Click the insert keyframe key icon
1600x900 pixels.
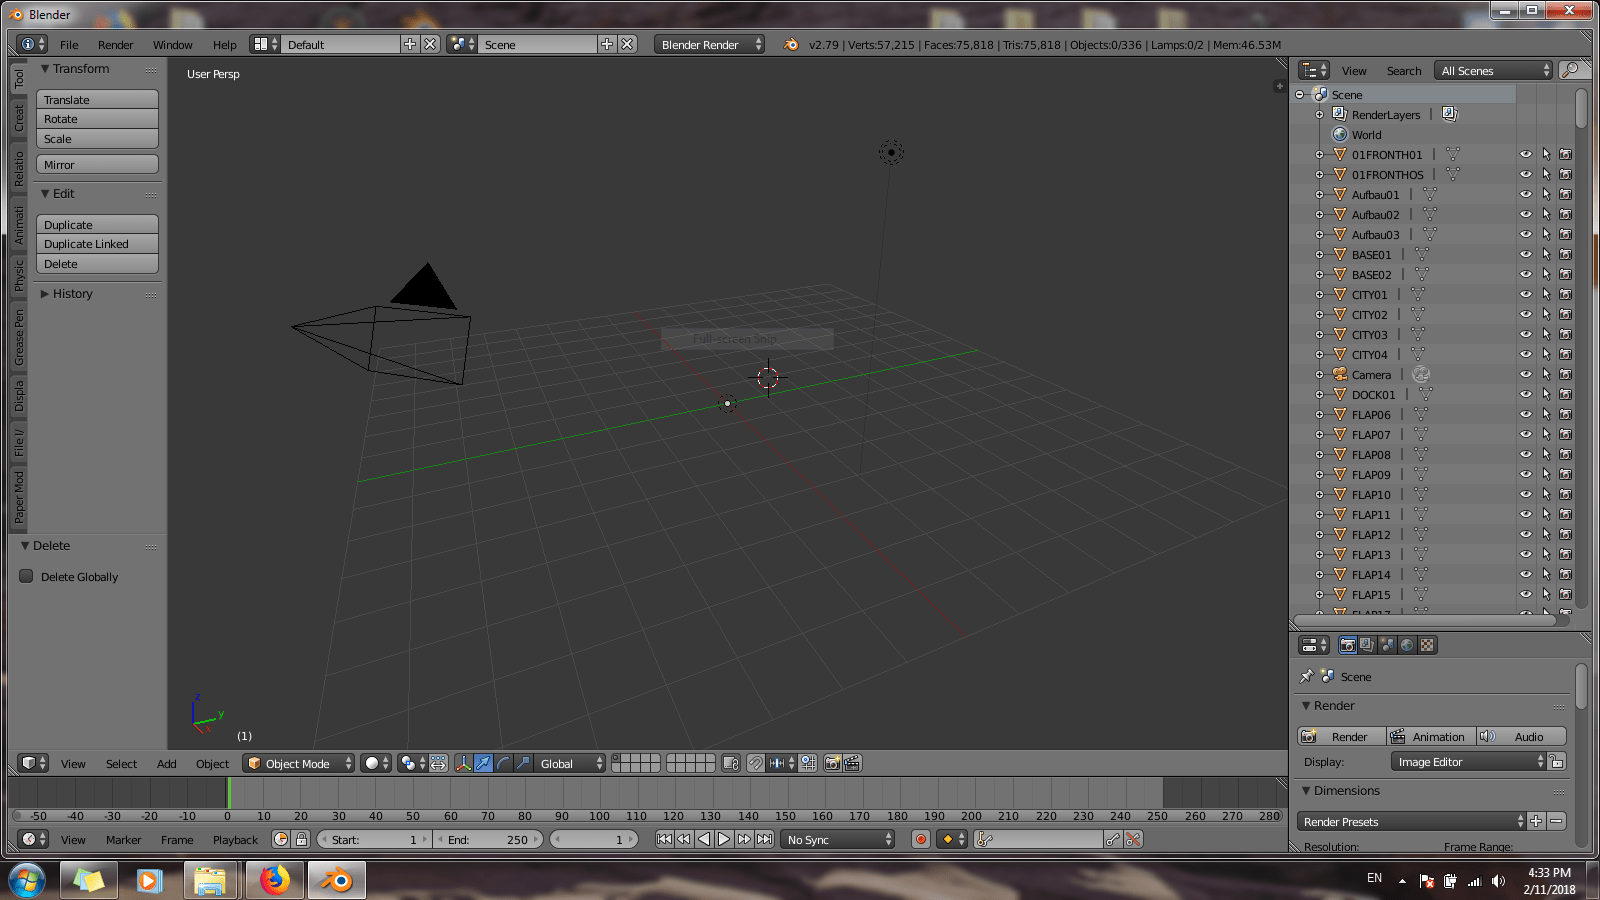[x=1113, y=840]
